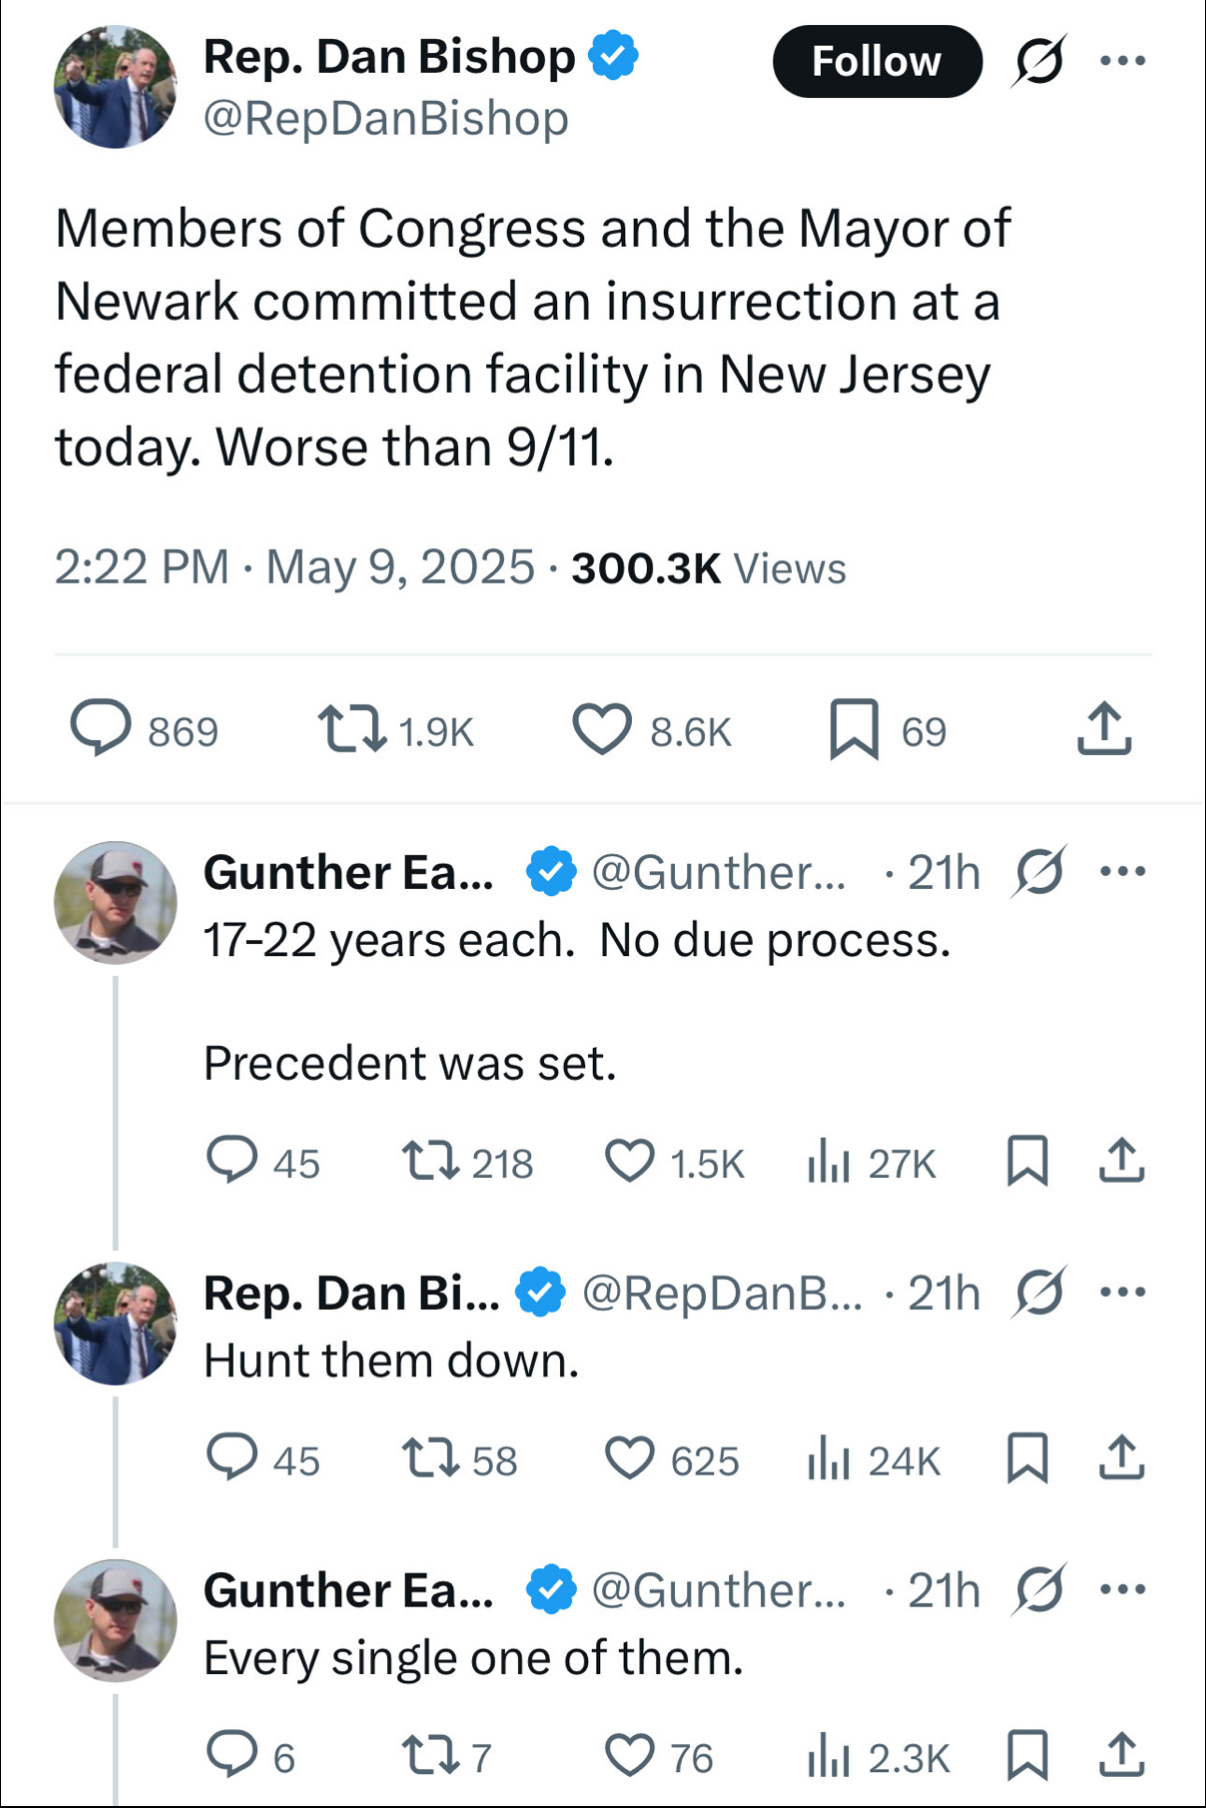Bookmark the main post with 69 bookmarks
Viewport: 1206px width, 1808px height.
(855, 729)
